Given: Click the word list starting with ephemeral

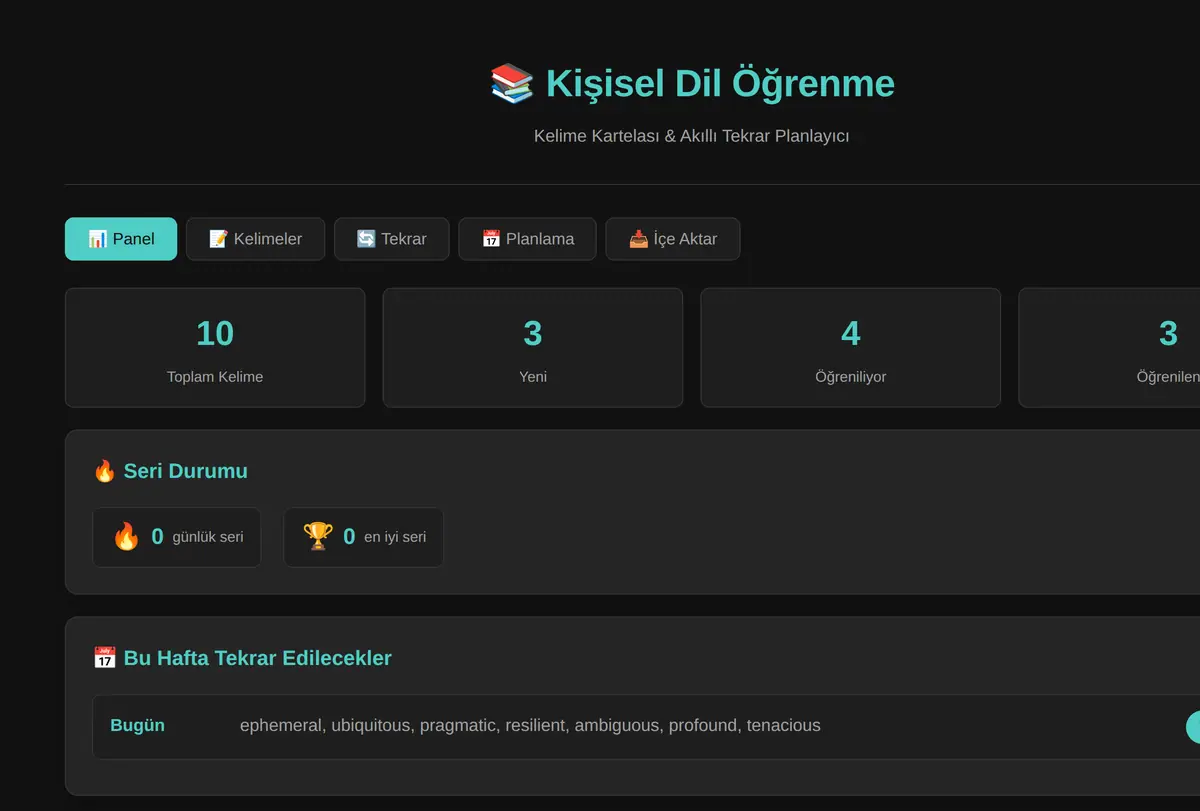Looking at the screenshot, I should tap(530, 726).
